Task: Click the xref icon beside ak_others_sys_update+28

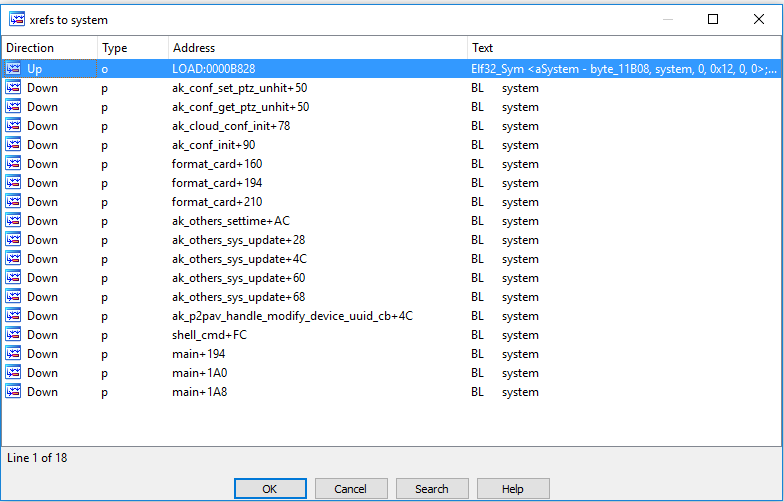Action: click(x=14, y=240)
